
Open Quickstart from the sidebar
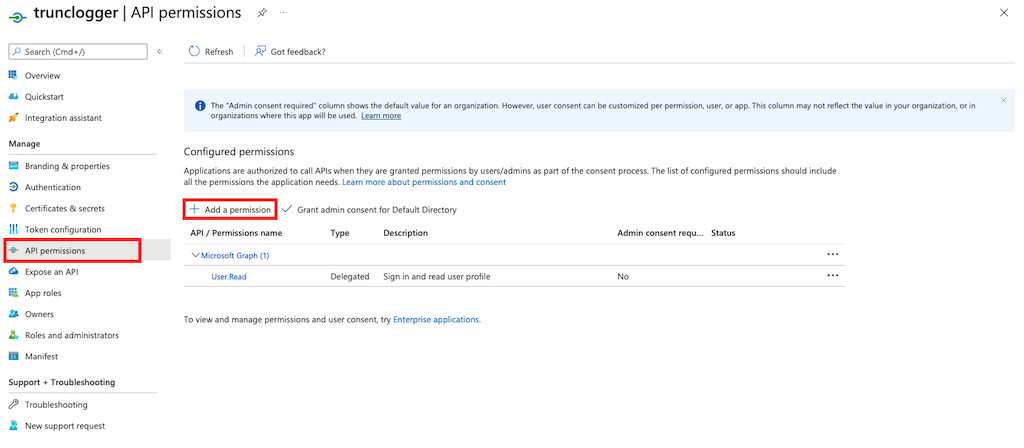pos(44,97)
